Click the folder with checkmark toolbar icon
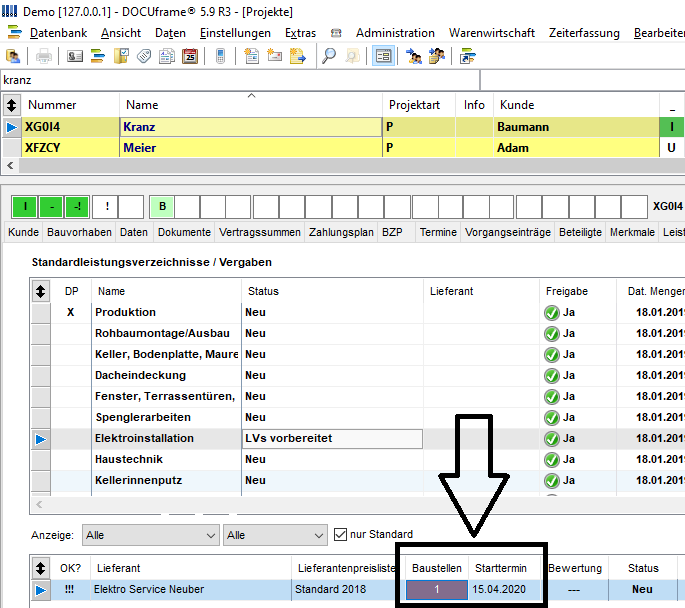The width and height of the screenshot is (685, 608). pyautogui.click(x=121, y=56)
